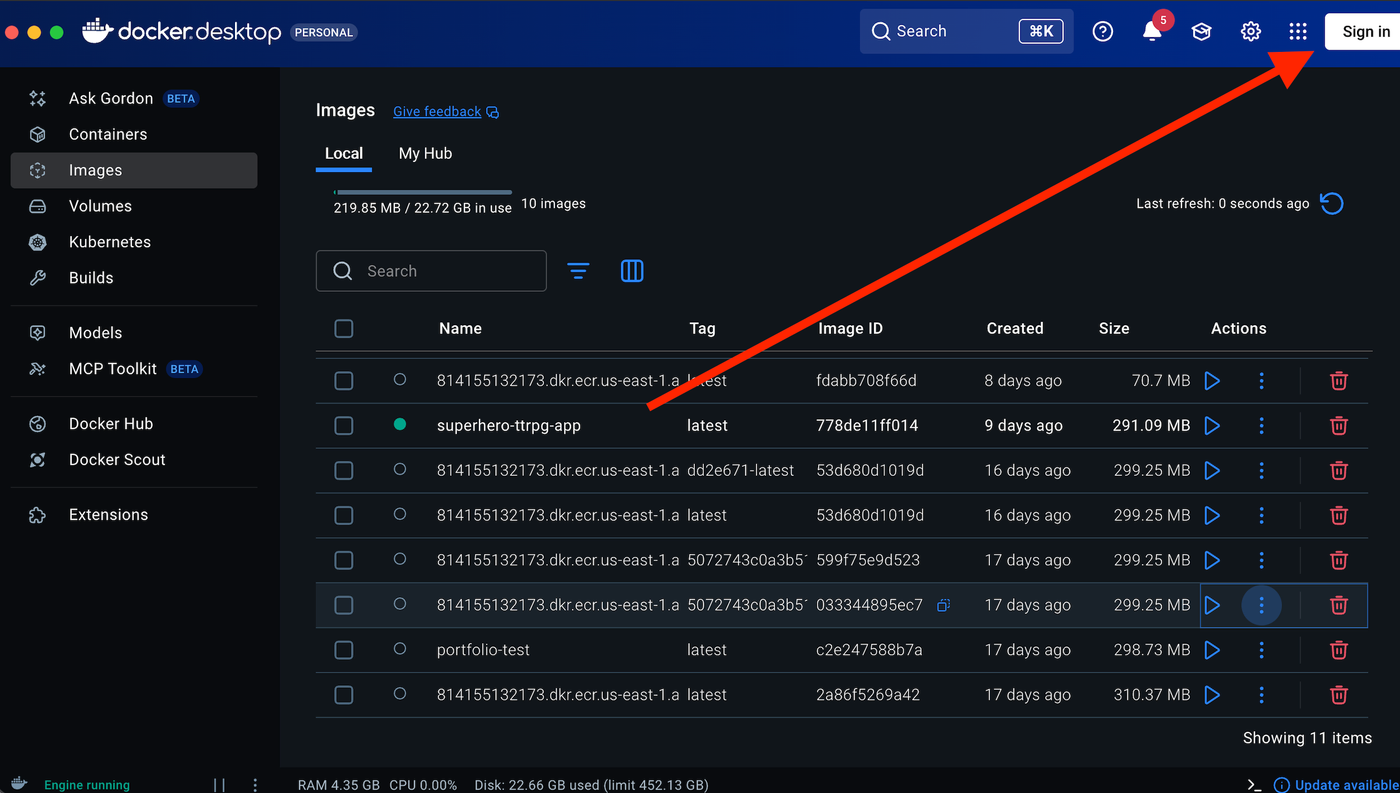Image resolution: width=1400 pixels, height=793 pixels.
Task: Open the manage columns icon
Action: [632, 271]
